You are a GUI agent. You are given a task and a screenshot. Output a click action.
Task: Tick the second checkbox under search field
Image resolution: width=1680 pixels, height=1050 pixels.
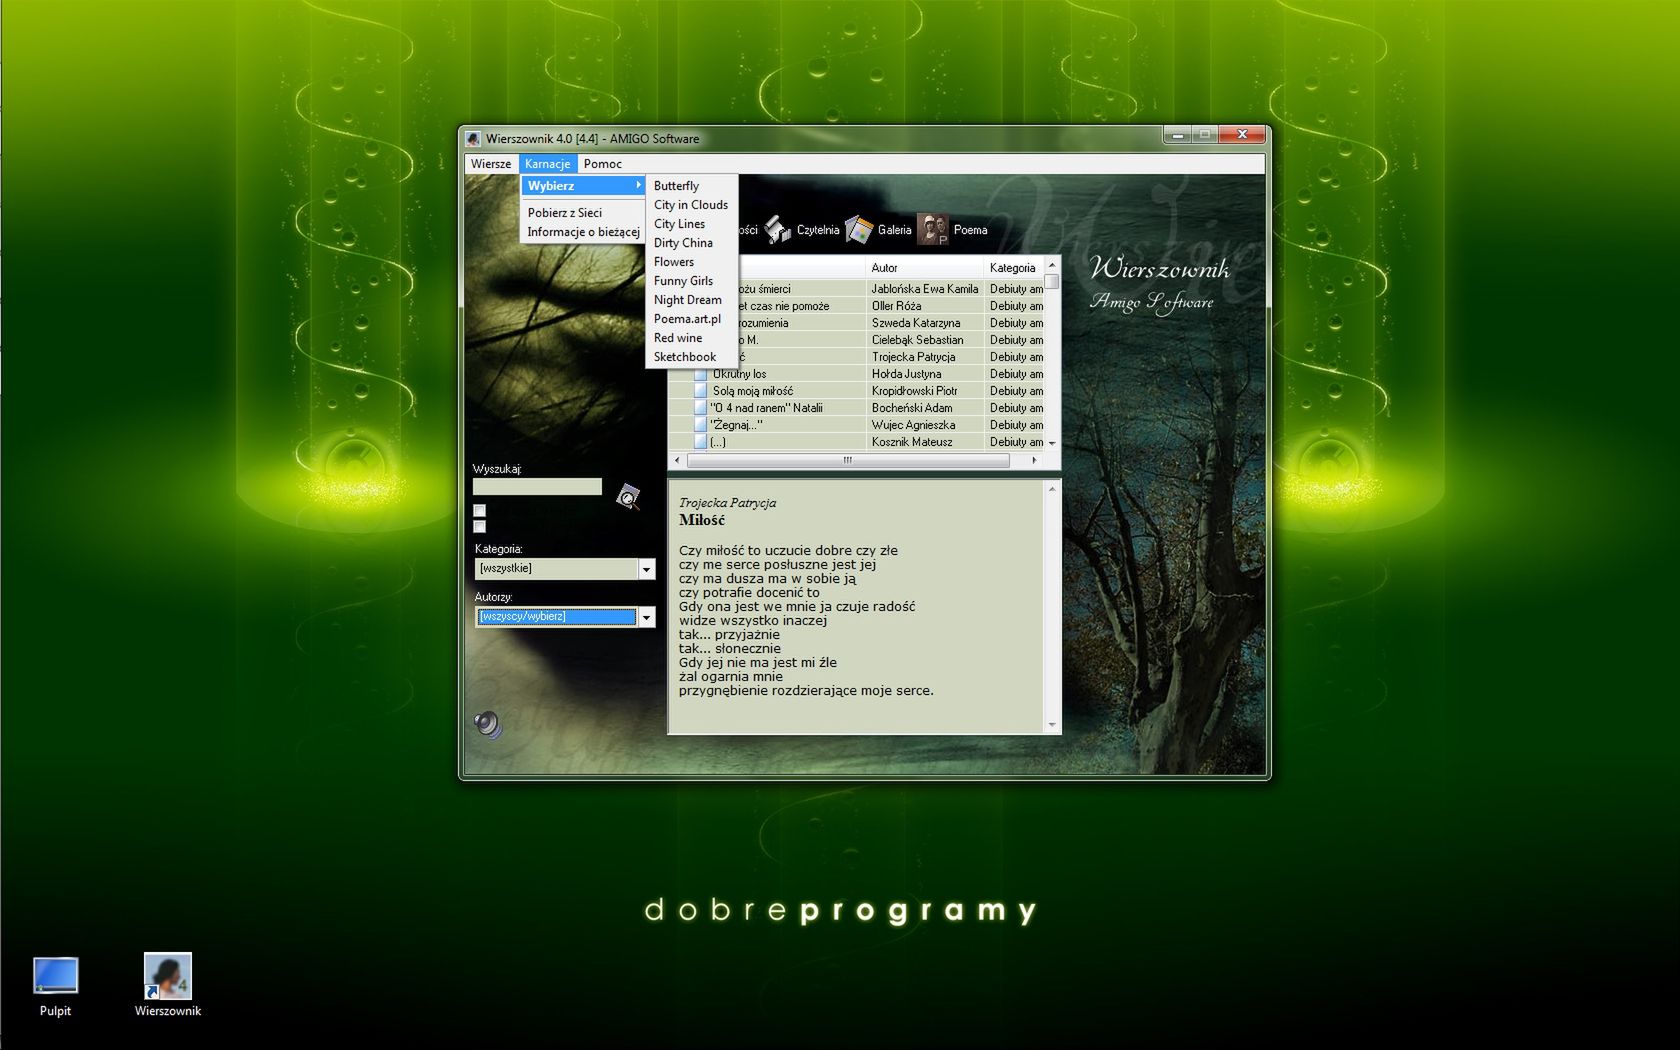coord(479,526)
